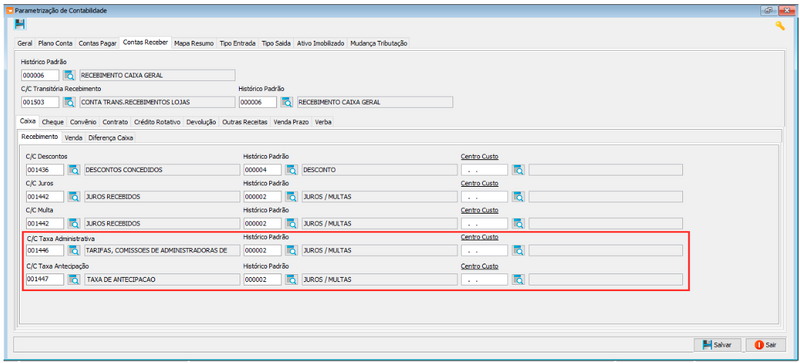Click the save diskette icon in toolbar

(20, 24)
